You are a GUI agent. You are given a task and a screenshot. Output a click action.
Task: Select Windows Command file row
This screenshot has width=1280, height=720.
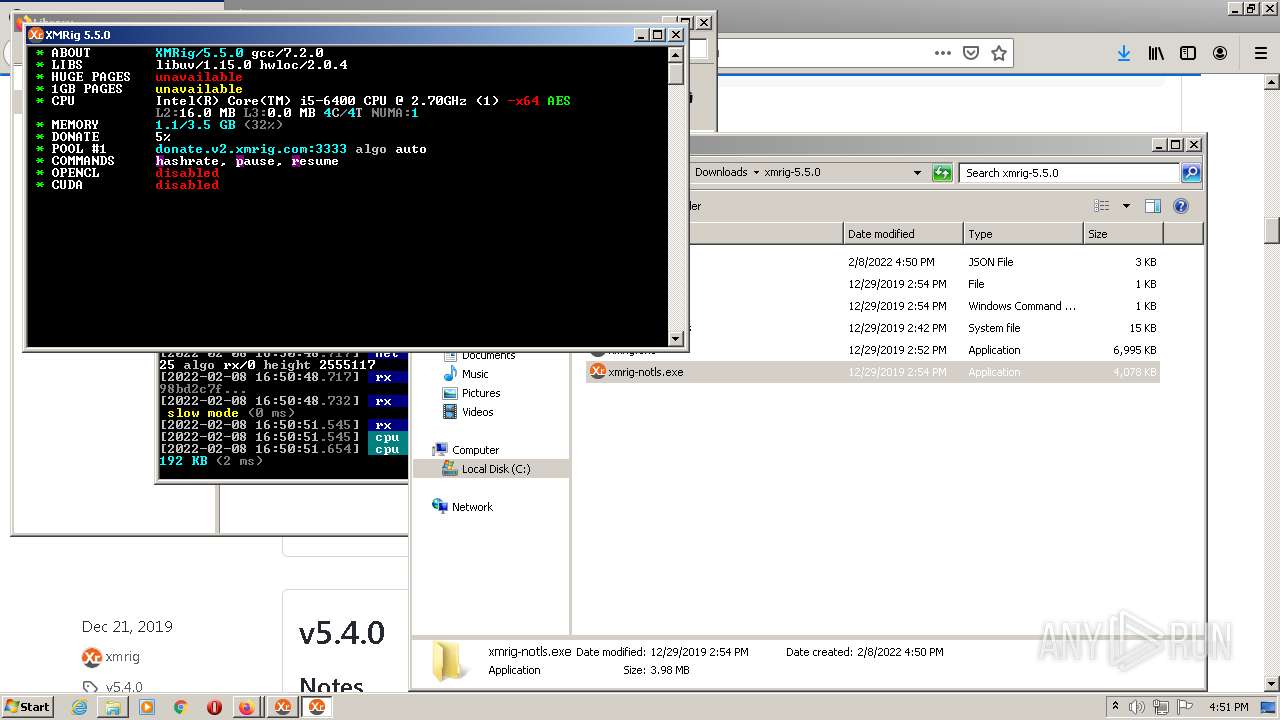coord(873,306)
